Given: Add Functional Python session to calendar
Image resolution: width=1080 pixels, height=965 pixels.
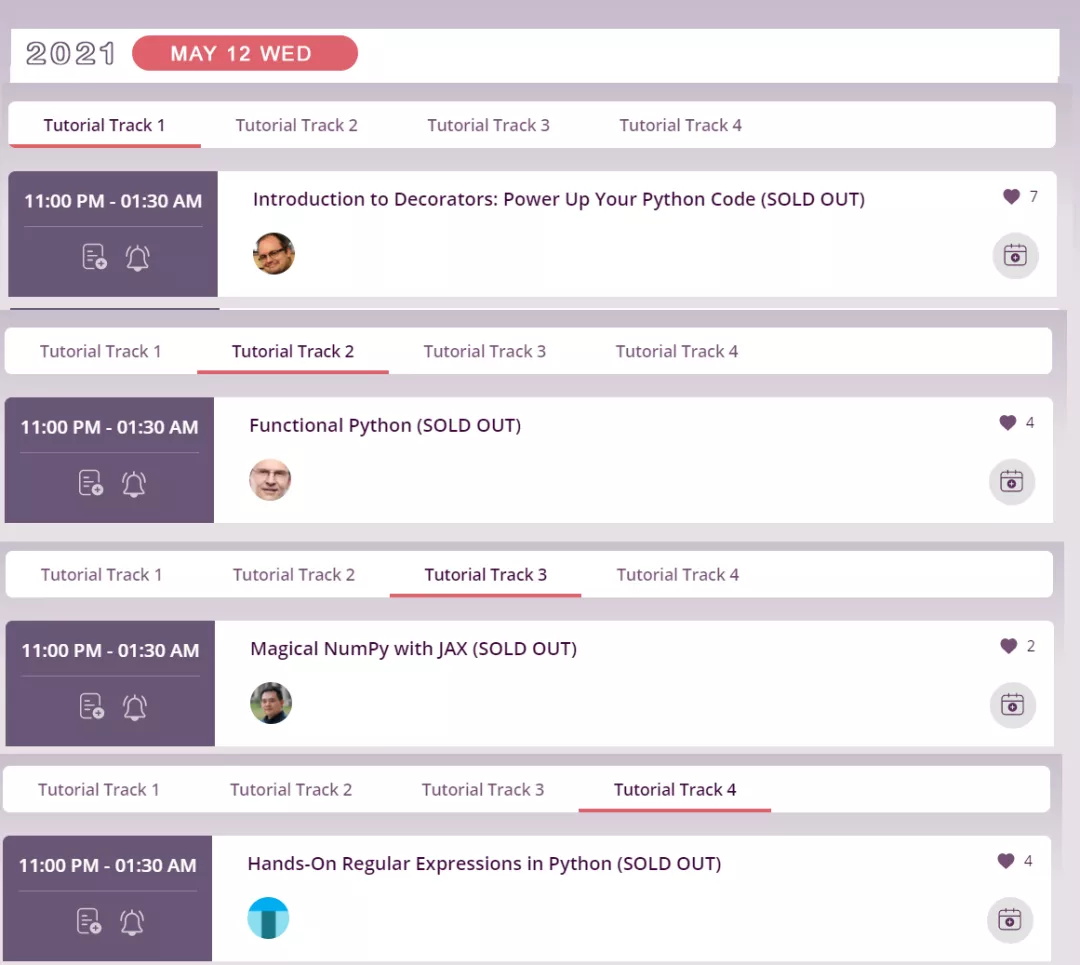Looking at the screenshot, I should (1011, 482).
